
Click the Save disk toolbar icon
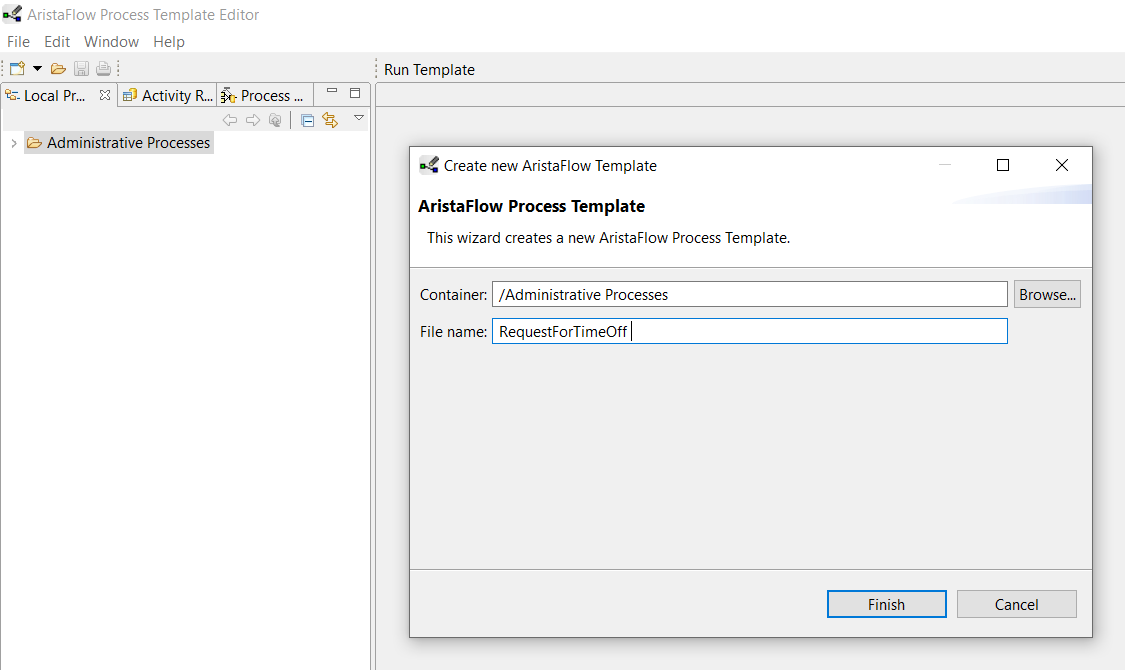pos(81,69)
